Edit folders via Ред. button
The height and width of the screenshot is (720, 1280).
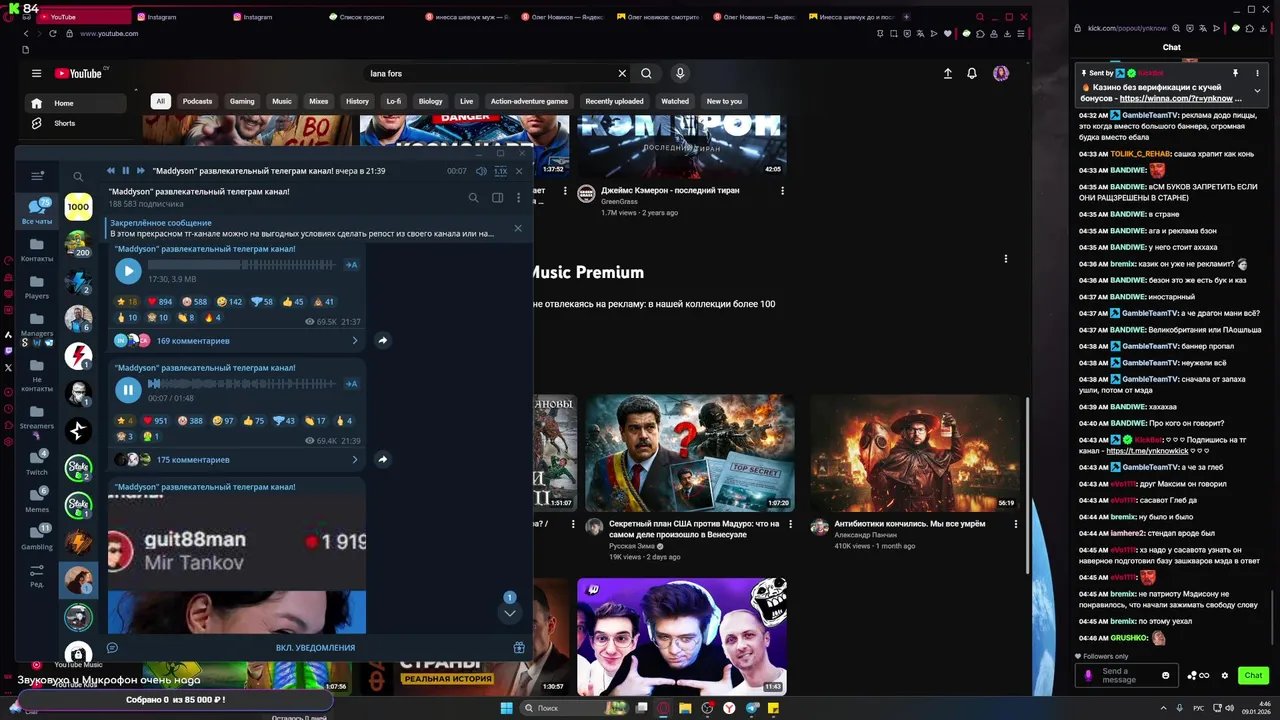[x=37, y=575]
